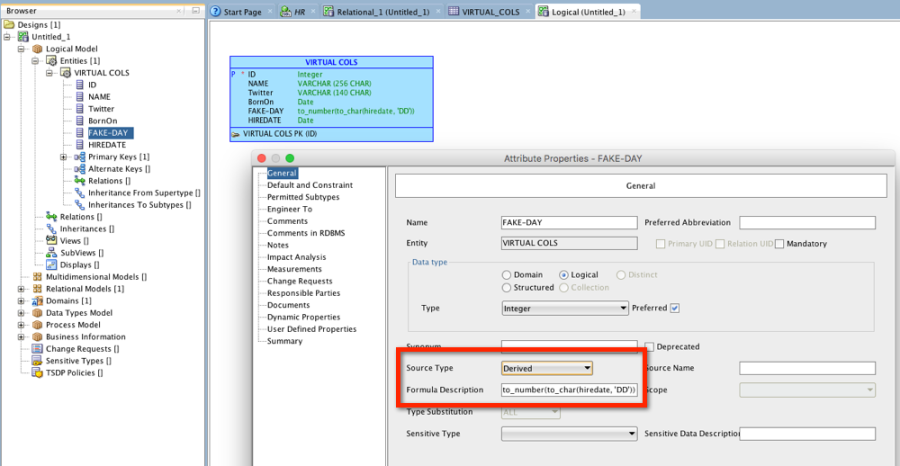Go to the Summary properties page
This screenshot has height=466, width=900.
pos(284,341)
